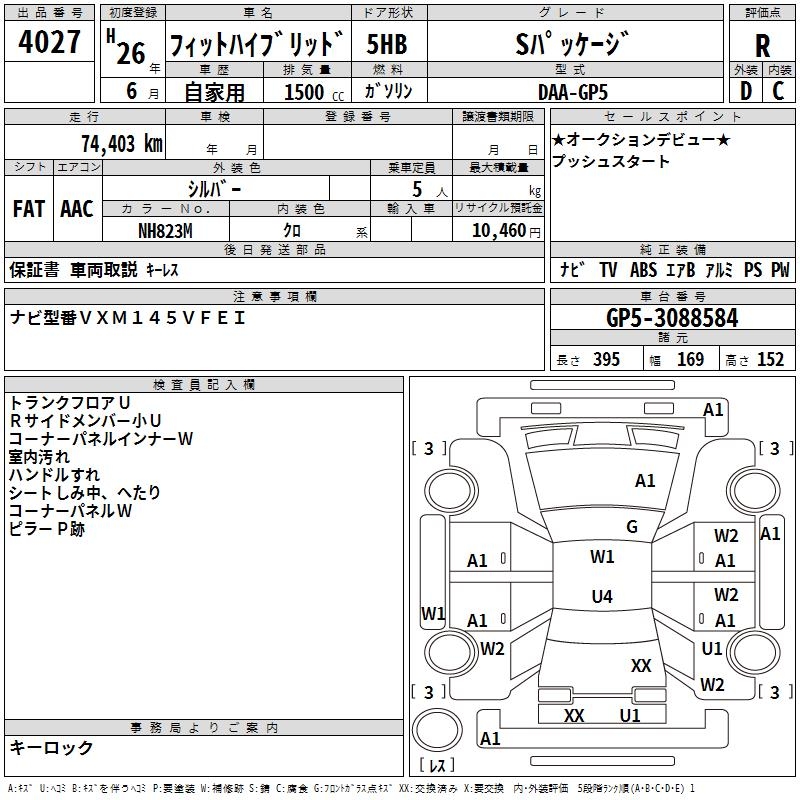Click recycle deposit 10,460 yen
Viewport: 800px width, 800px height.
pyautogui.click(x=506, y=231)
